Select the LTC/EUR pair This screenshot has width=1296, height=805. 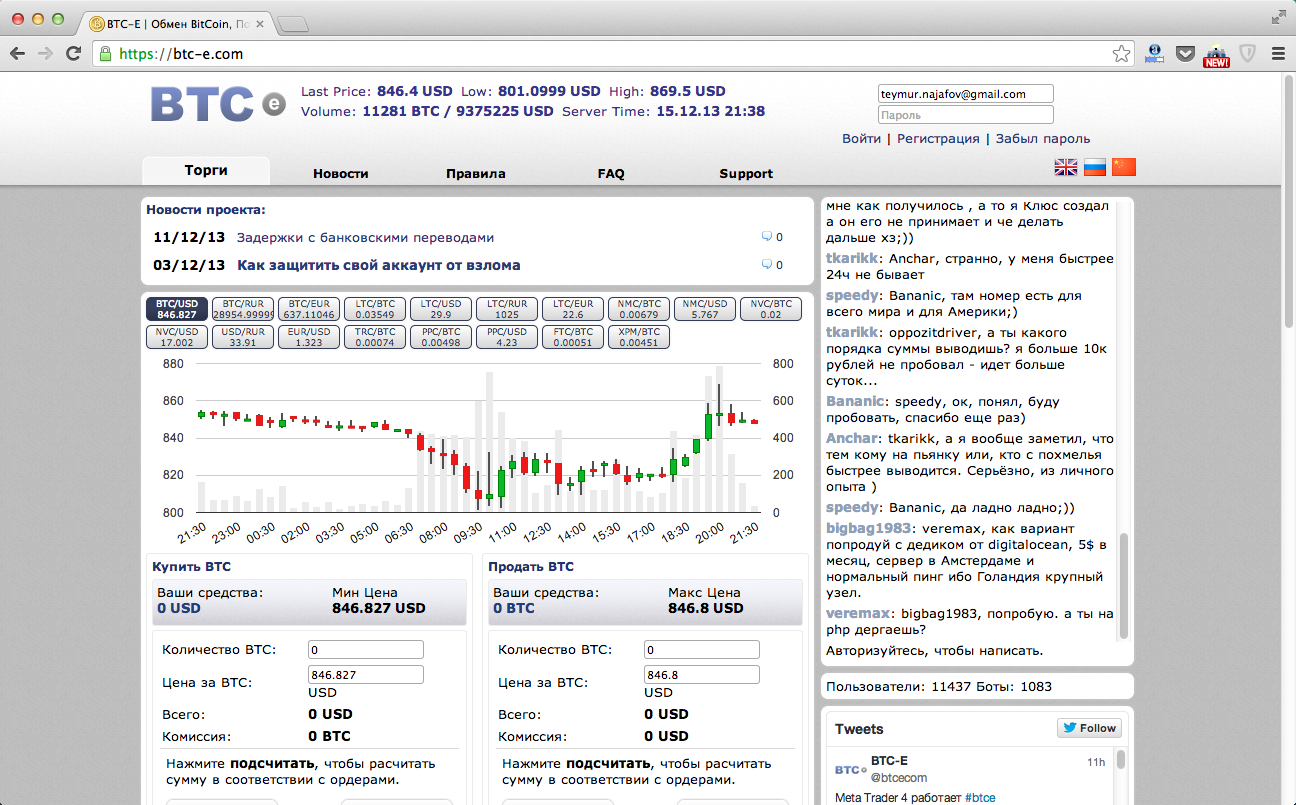(x=573, y=309)
